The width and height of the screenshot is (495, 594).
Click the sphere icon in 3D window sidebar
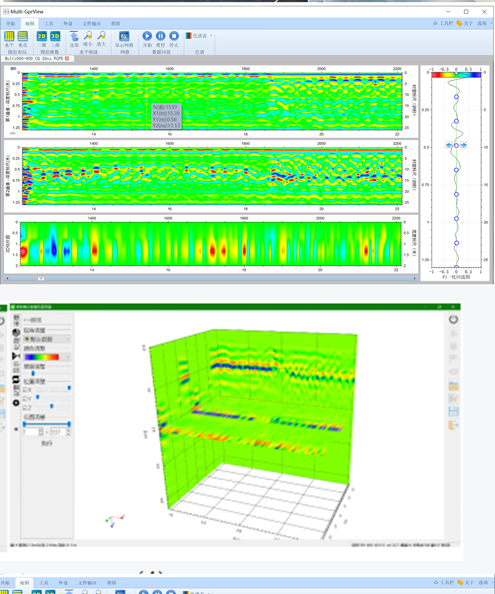click(16, 333)
